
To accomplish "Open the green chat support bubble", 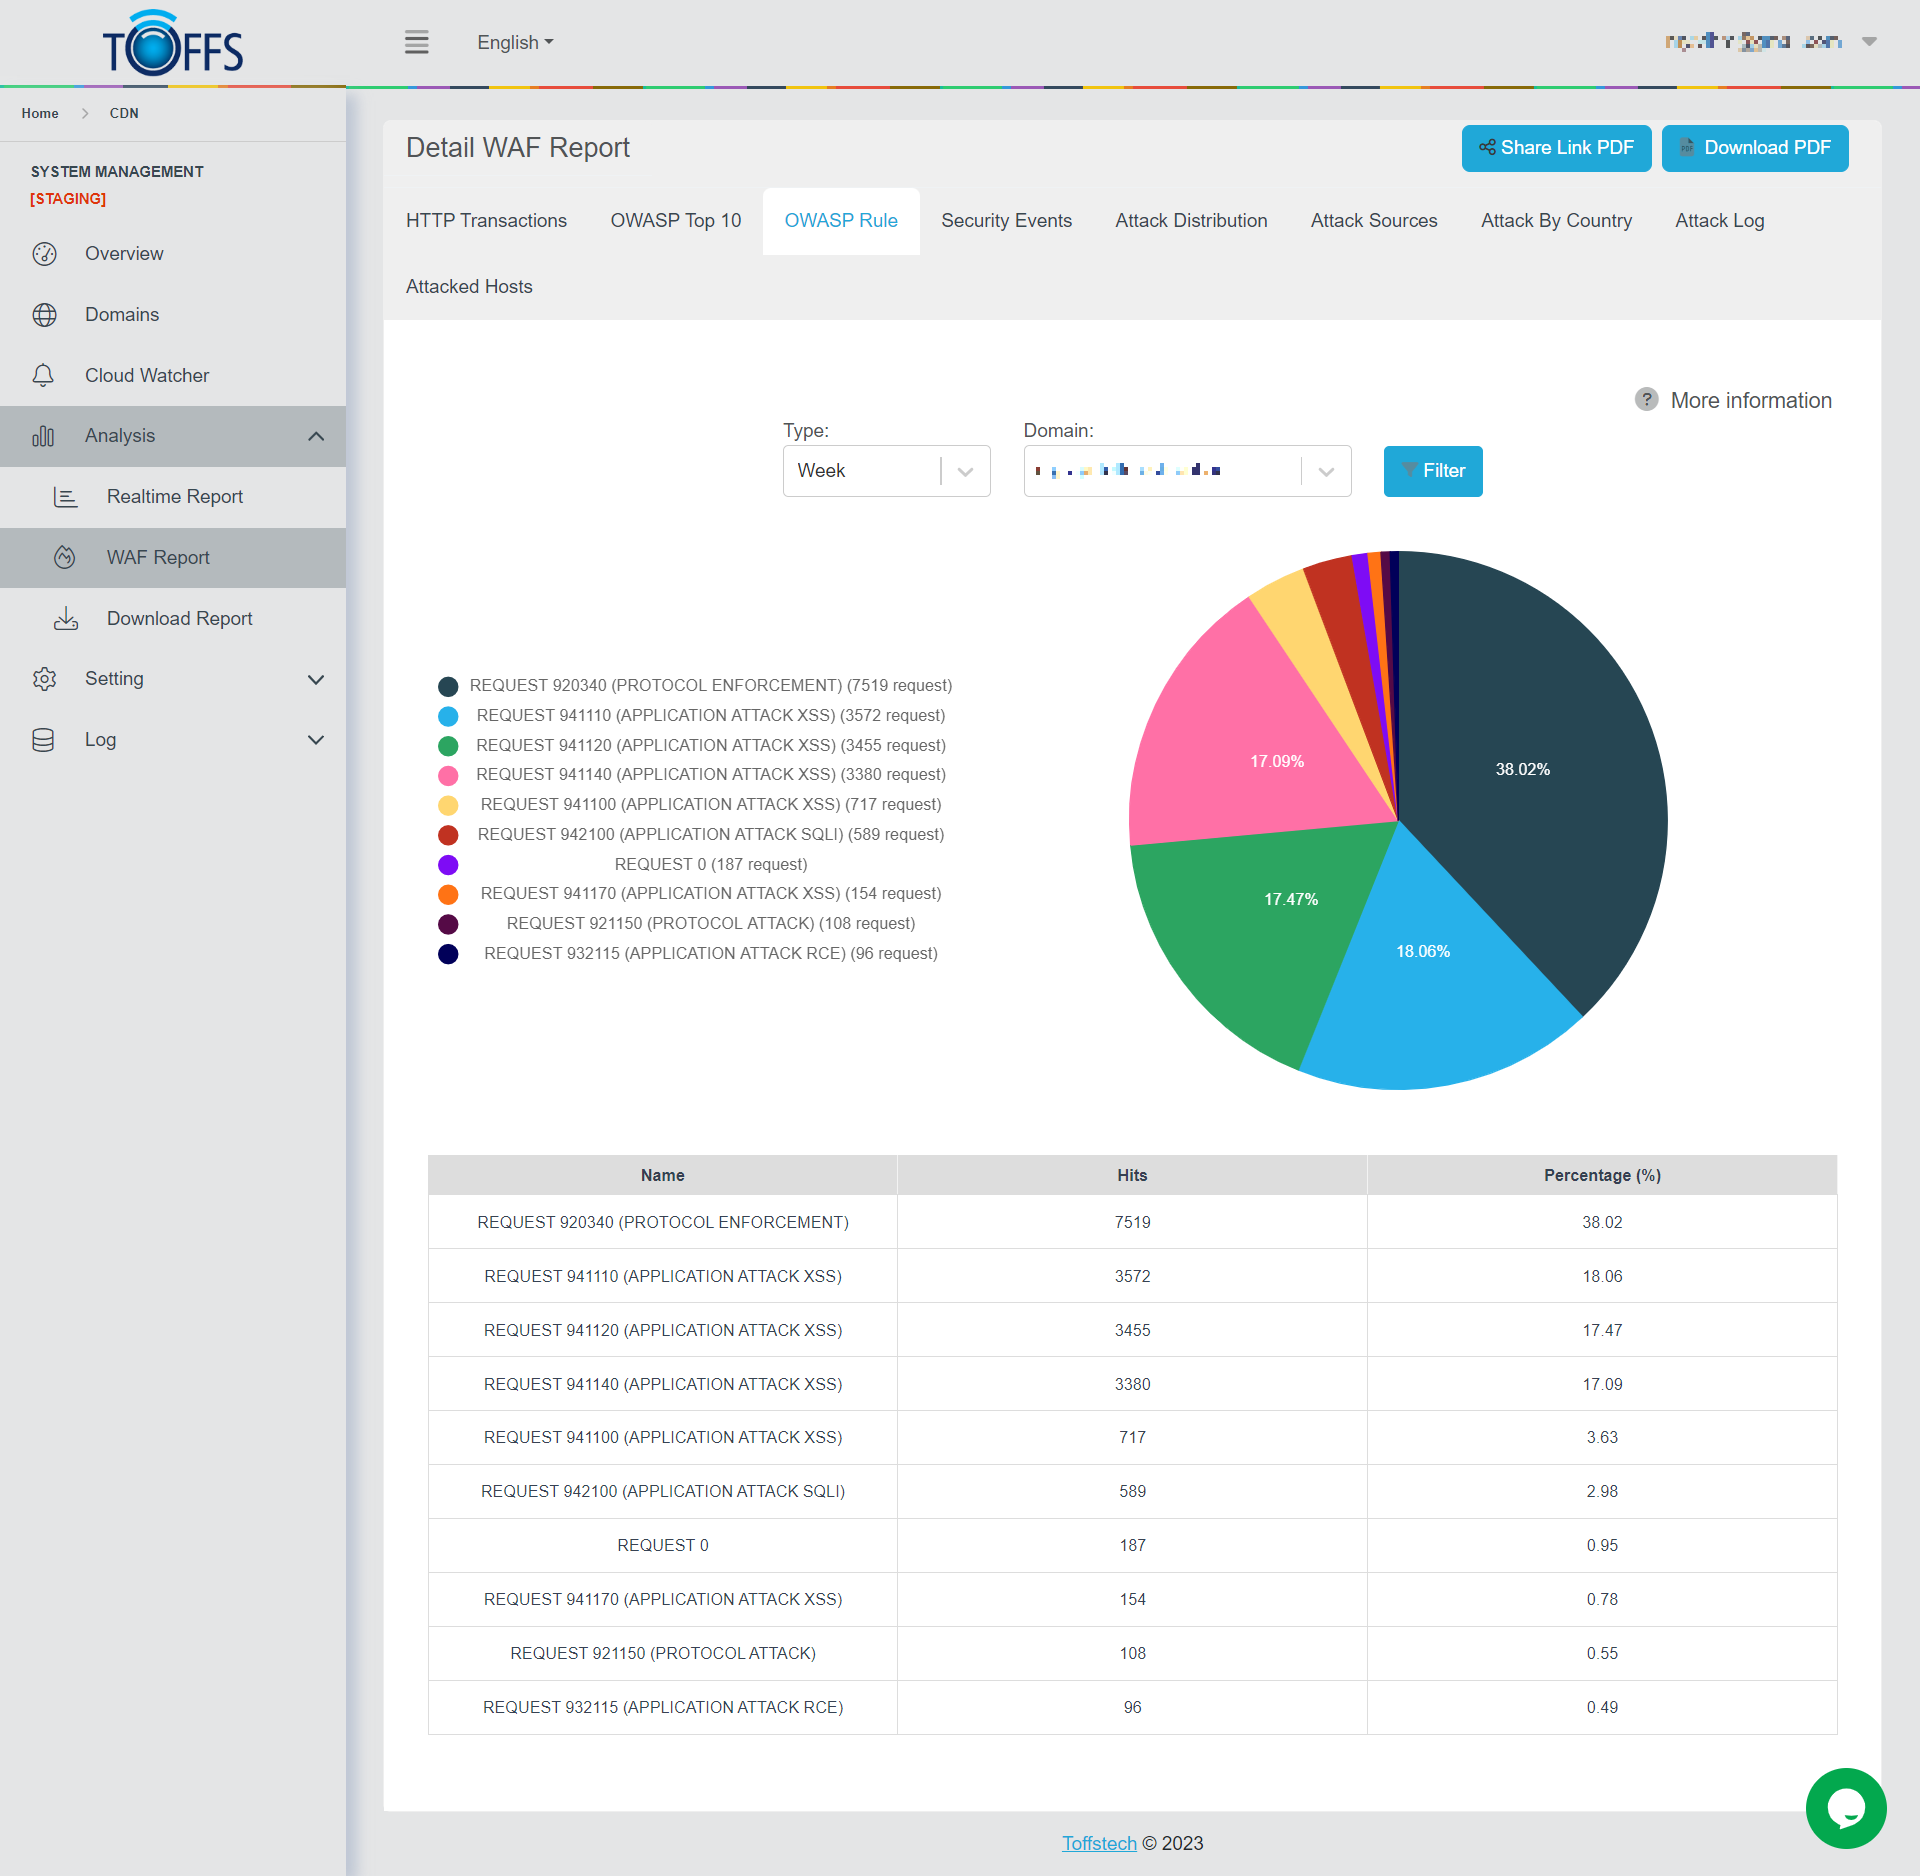I will click(1845, 1807).
